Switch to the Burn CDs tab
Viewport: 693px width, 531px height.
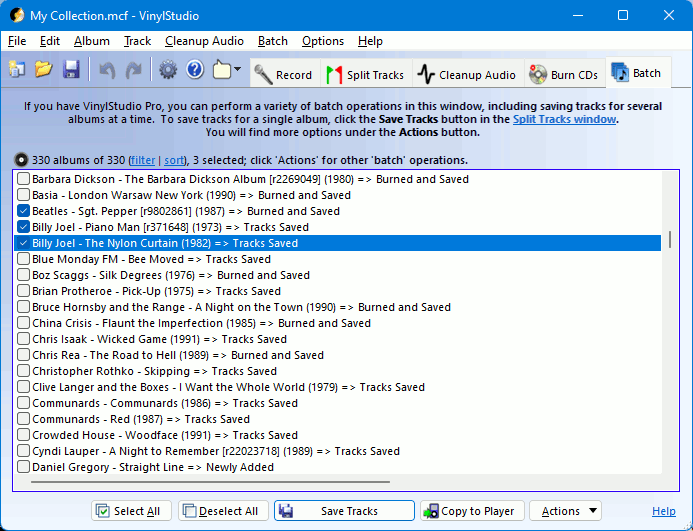pyautogui.click(x=564, y=75)
